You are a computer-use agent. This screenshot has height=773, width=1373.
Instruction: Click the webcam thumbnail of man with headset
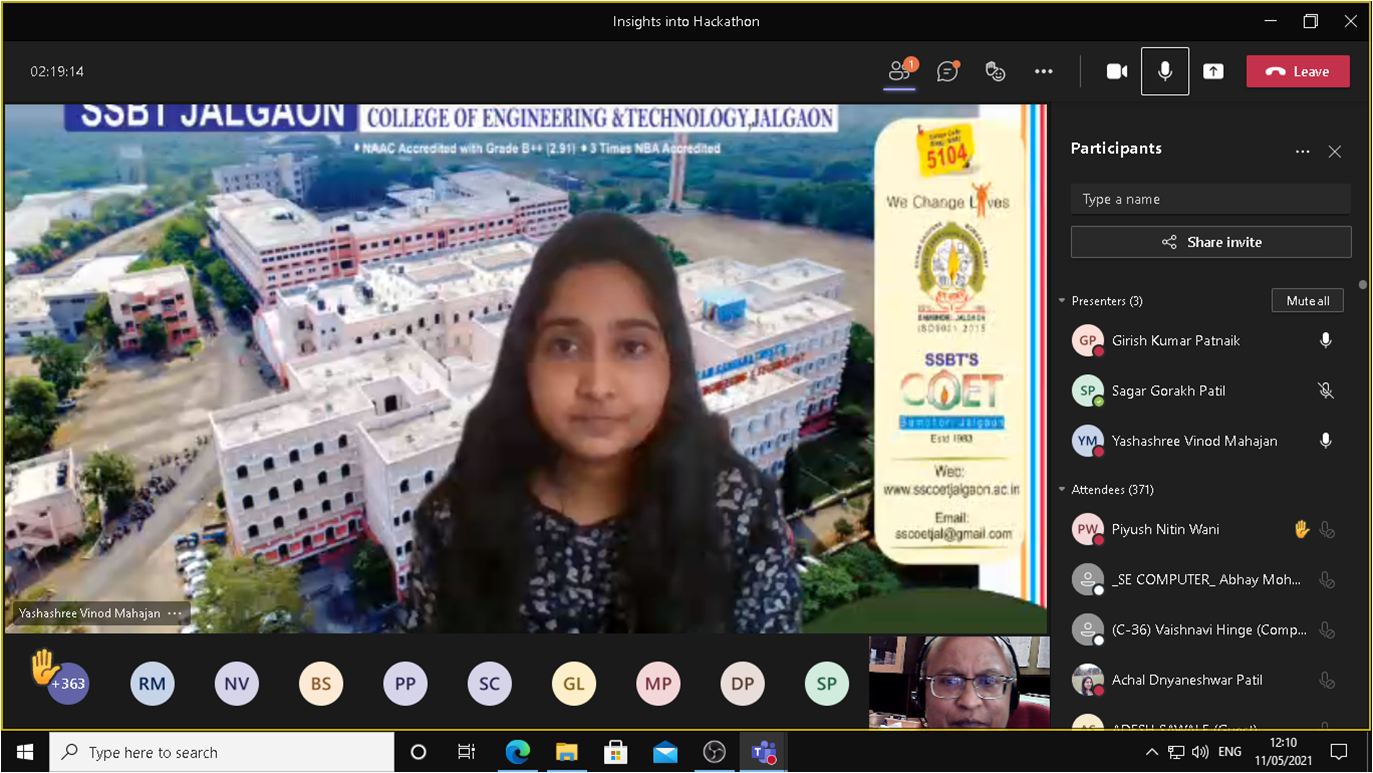959,682
